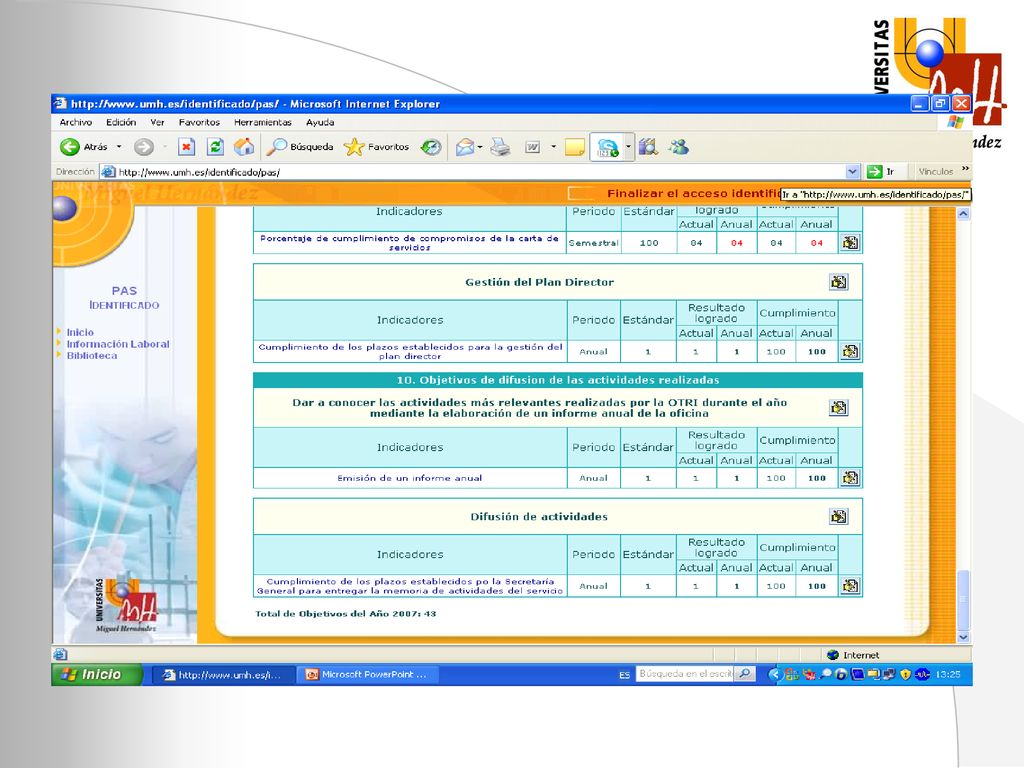Click the icon beside Gestión del Plan Director
Image resolution: width=1024 pixels, height=768 pixels.
839,282
